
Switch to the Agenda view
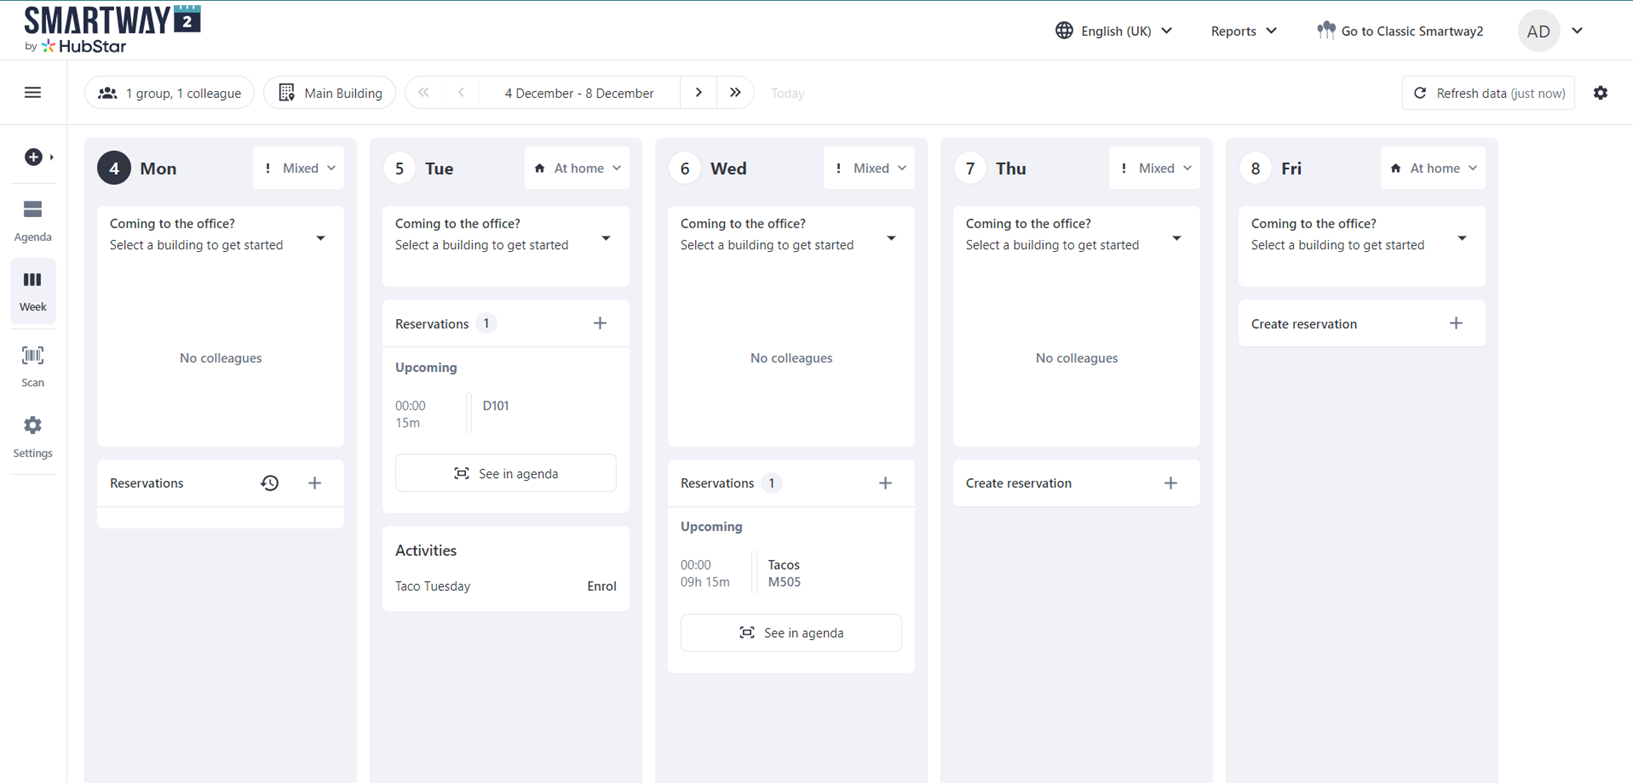33,220
